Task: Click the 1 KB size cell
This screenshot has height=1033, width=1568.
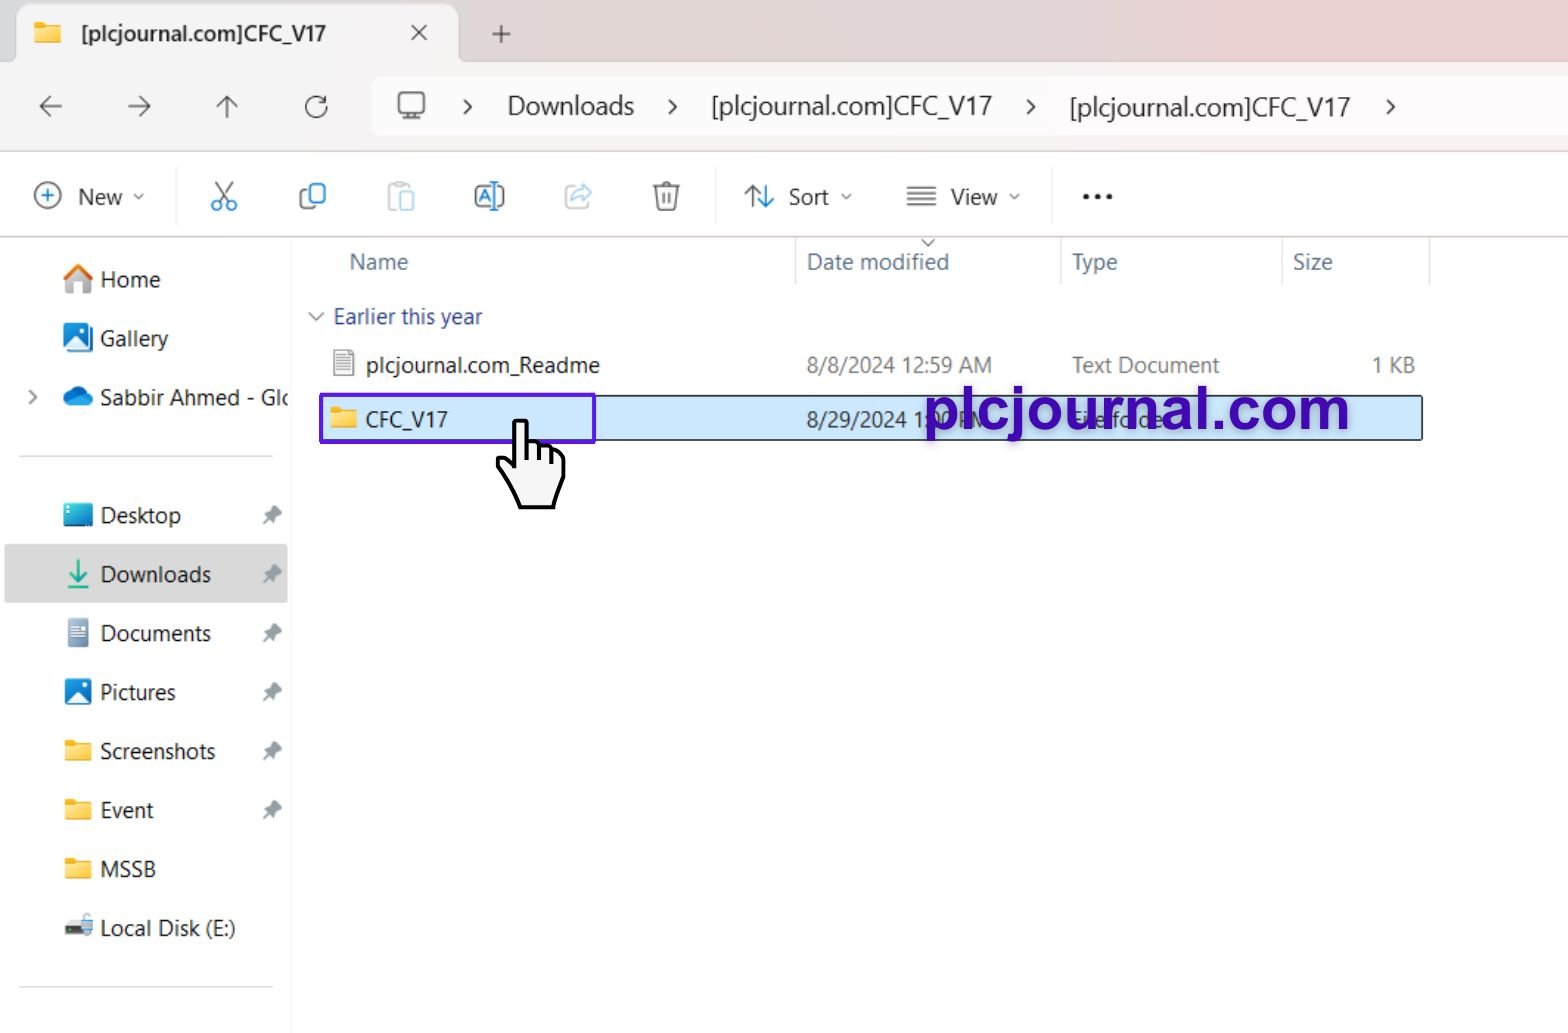Action: pyautogui.click(x=1393, y=365)
